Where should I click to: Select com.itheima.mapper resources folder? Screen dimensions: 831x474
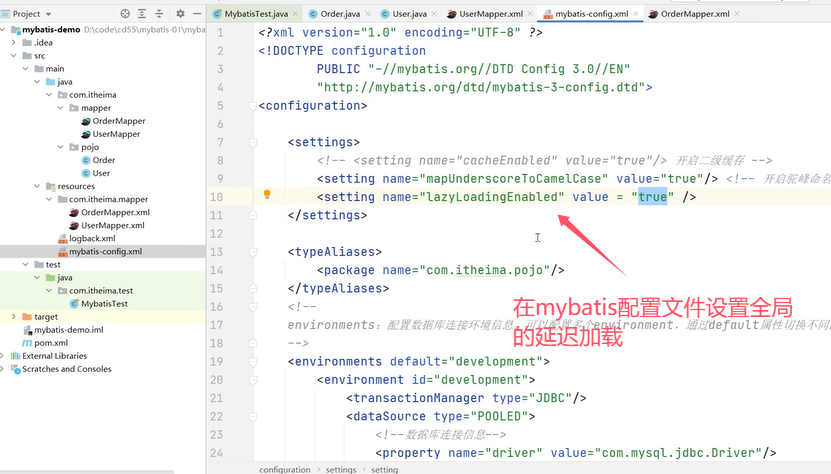(109, 199)
